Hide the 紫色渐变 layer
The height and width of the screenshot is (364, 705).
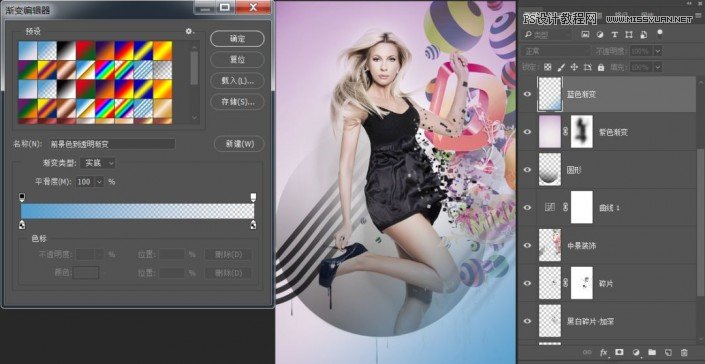(528, 132)
